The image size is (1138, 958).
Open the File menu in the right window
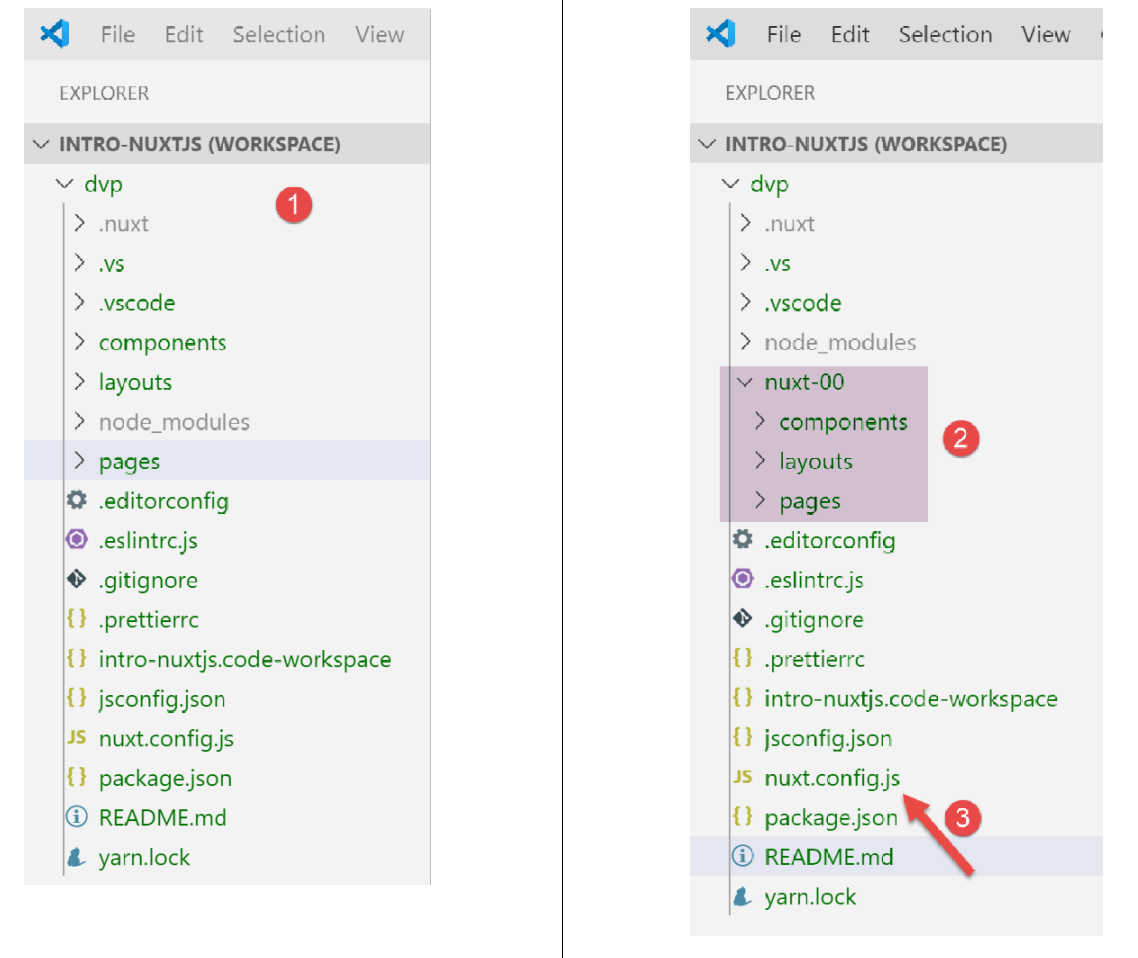point(783,34)
